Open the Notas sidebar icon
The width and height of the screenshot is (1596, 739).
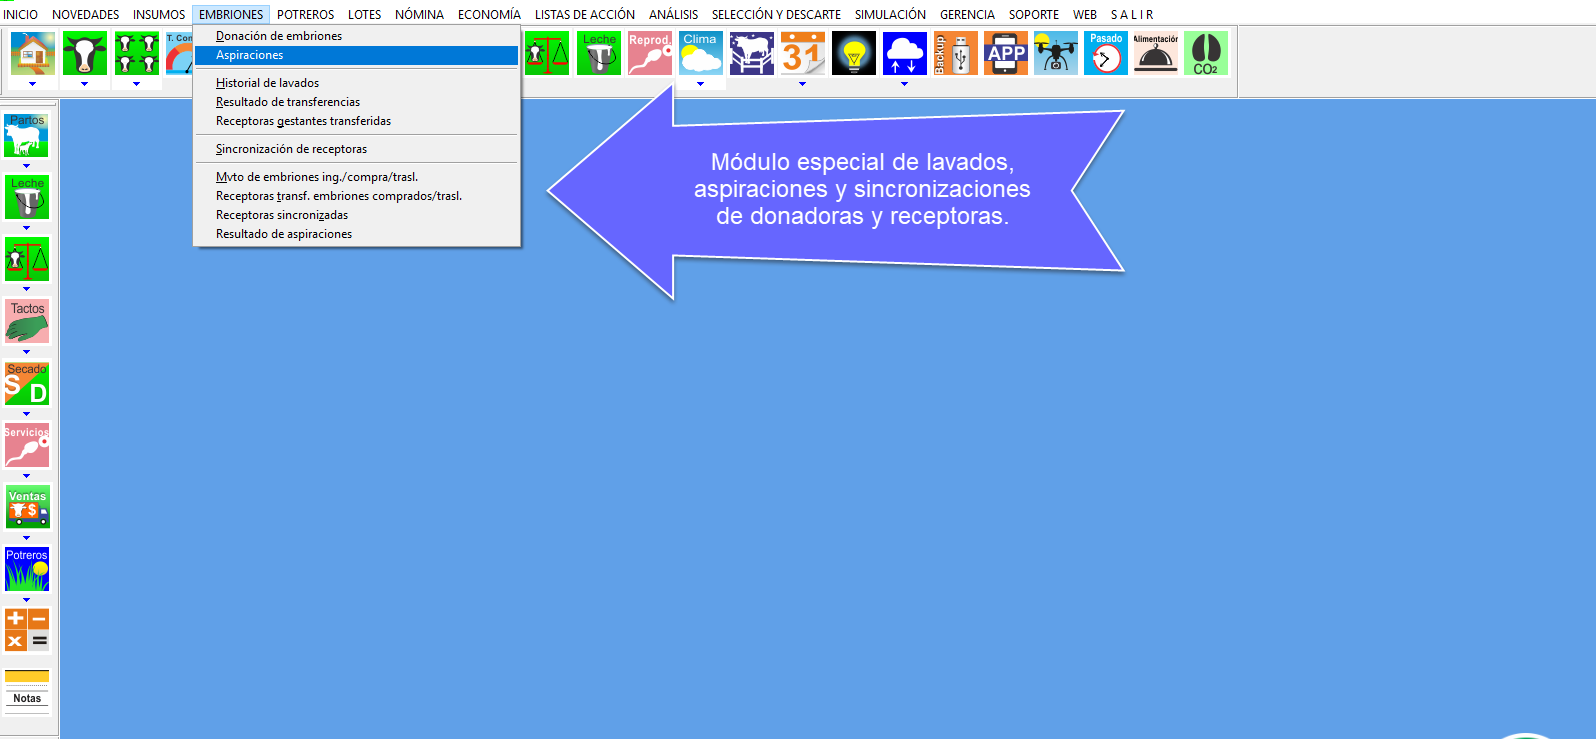(27, 691)
